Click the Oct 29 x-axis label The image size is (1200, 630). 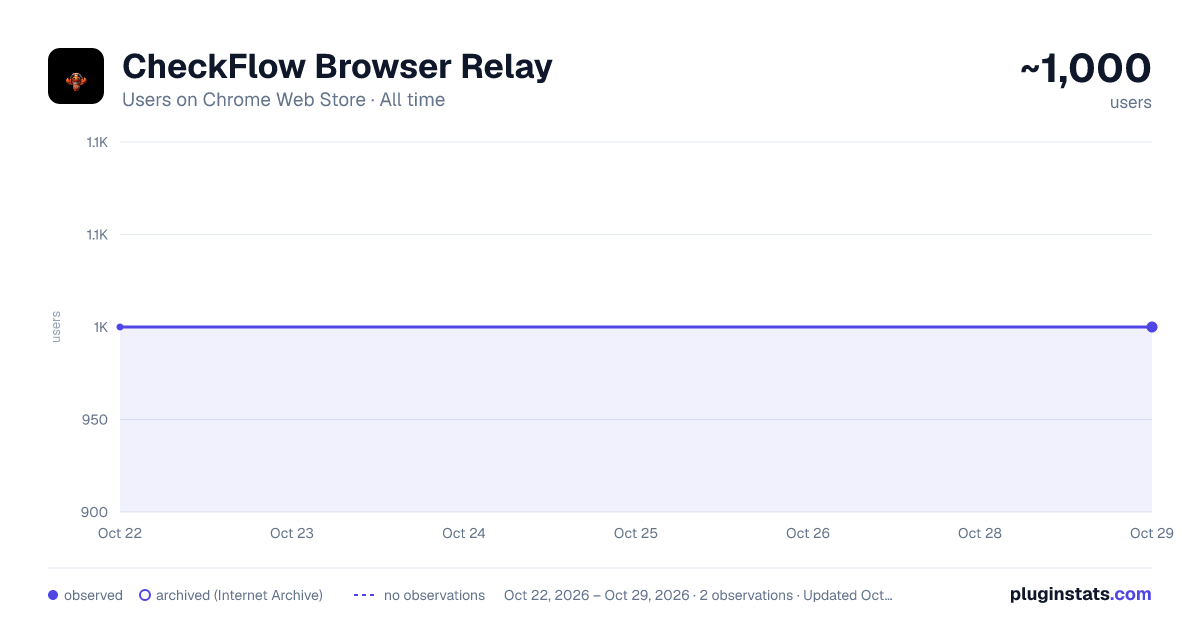click(x=1152, y=533)
